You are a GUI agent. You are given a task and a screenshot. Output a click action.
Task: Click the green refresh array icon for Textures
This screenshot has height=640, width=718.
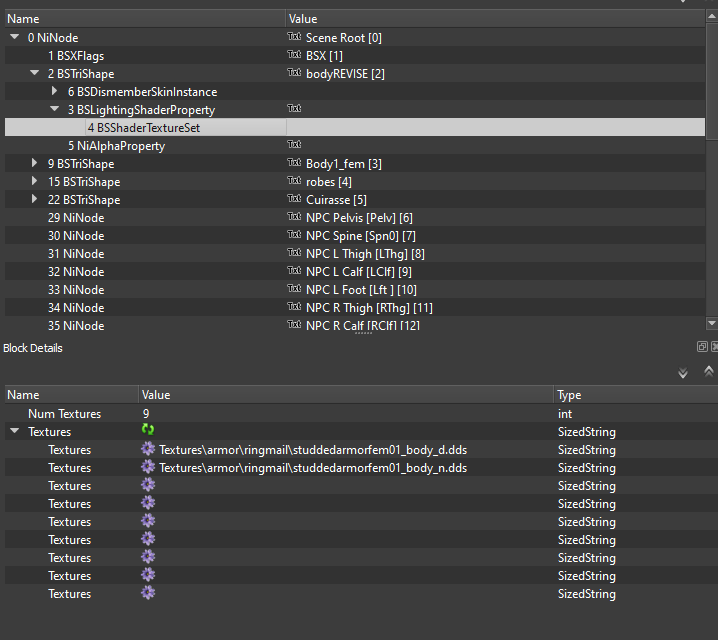(x=148, y=429)
